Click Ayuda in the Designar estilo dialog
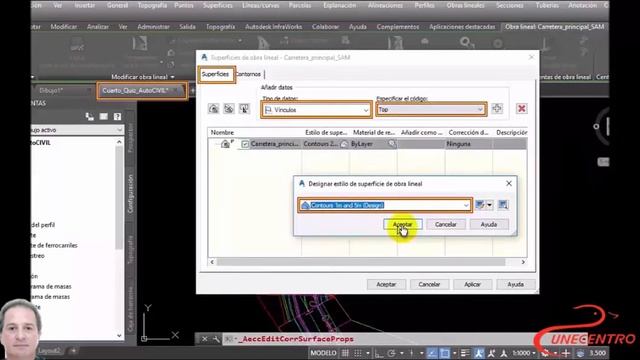Image resolution: width=640 pixels, height=360 pixels. tap(489, 224)
